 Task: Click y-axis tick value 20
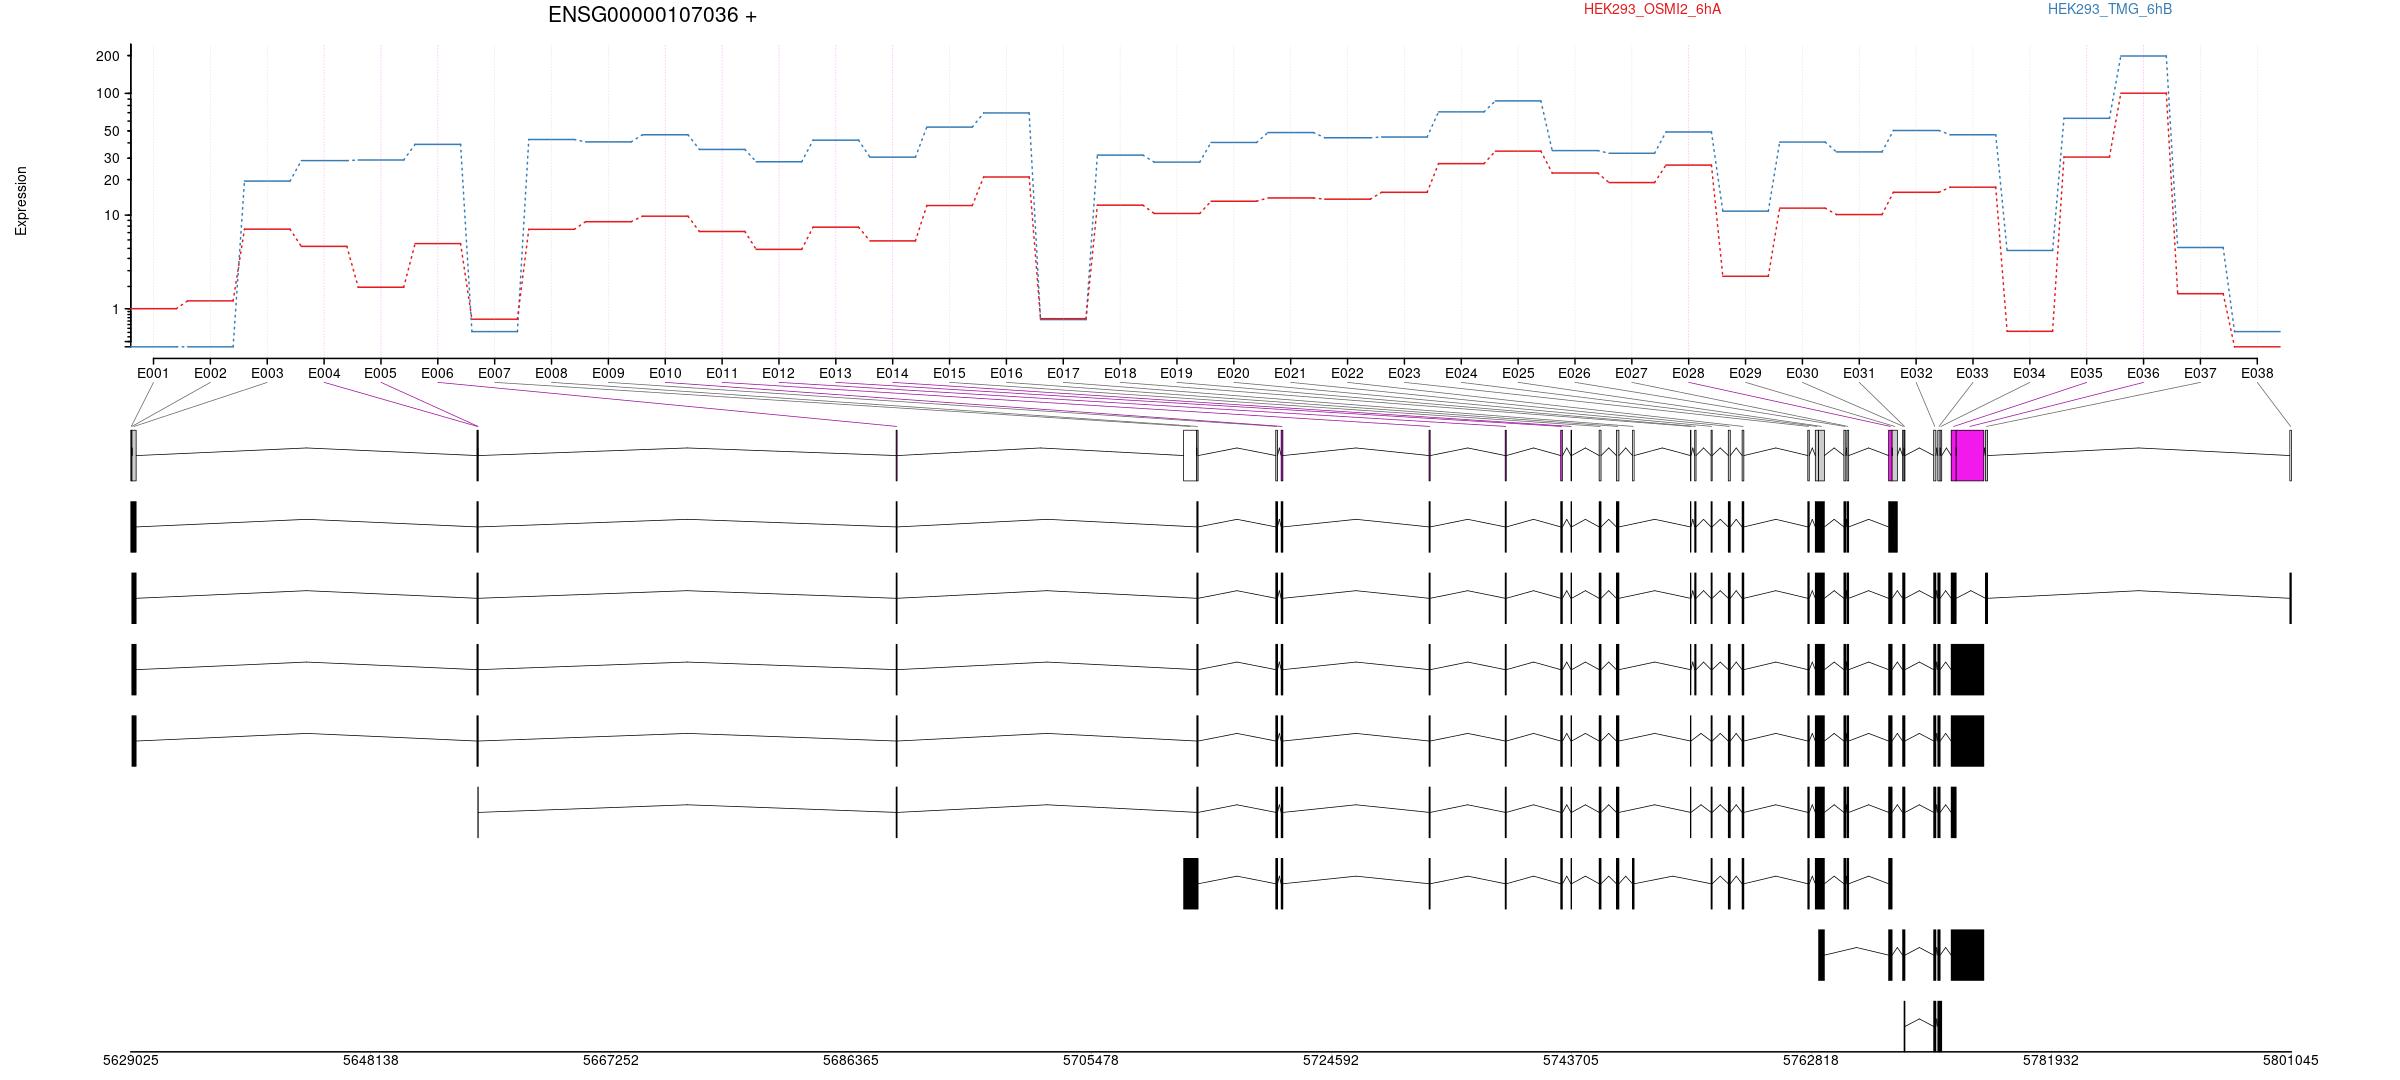pos(111,180)
